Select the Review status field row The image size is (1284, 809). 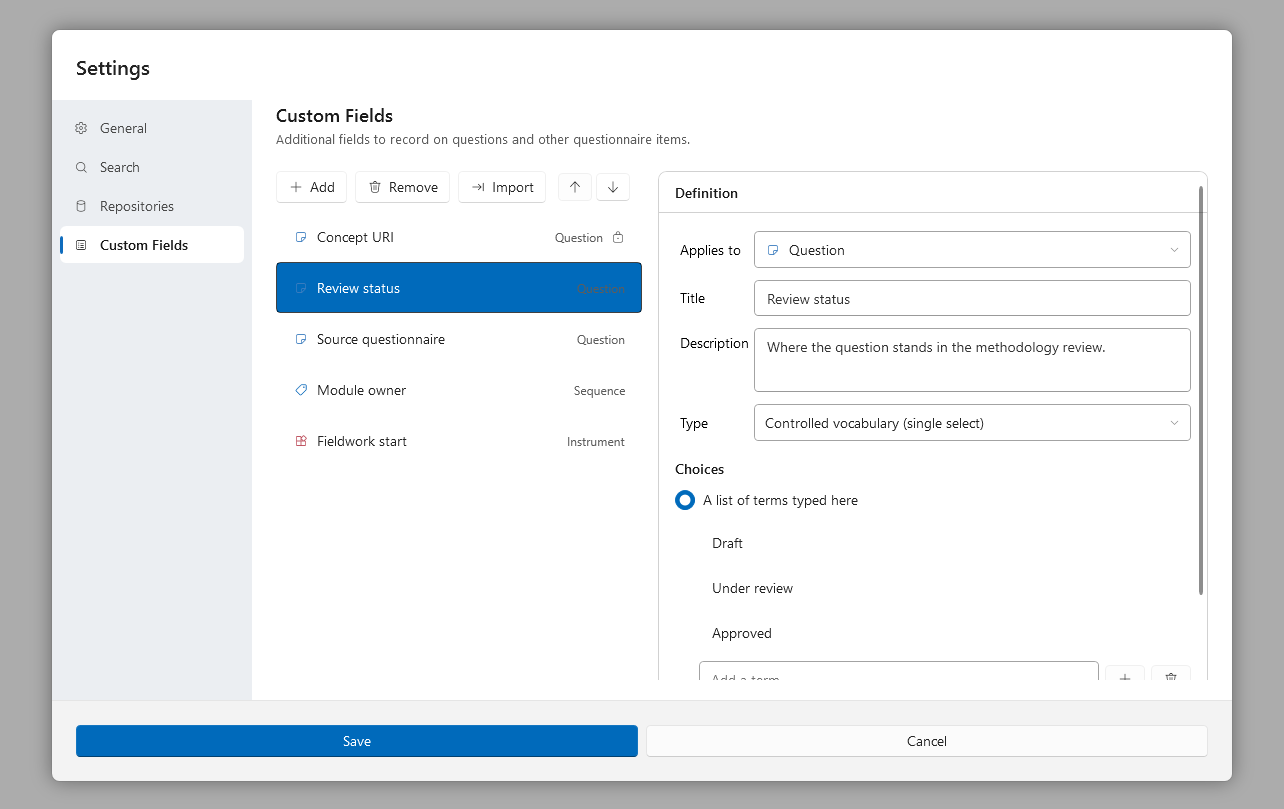(459, 288)
